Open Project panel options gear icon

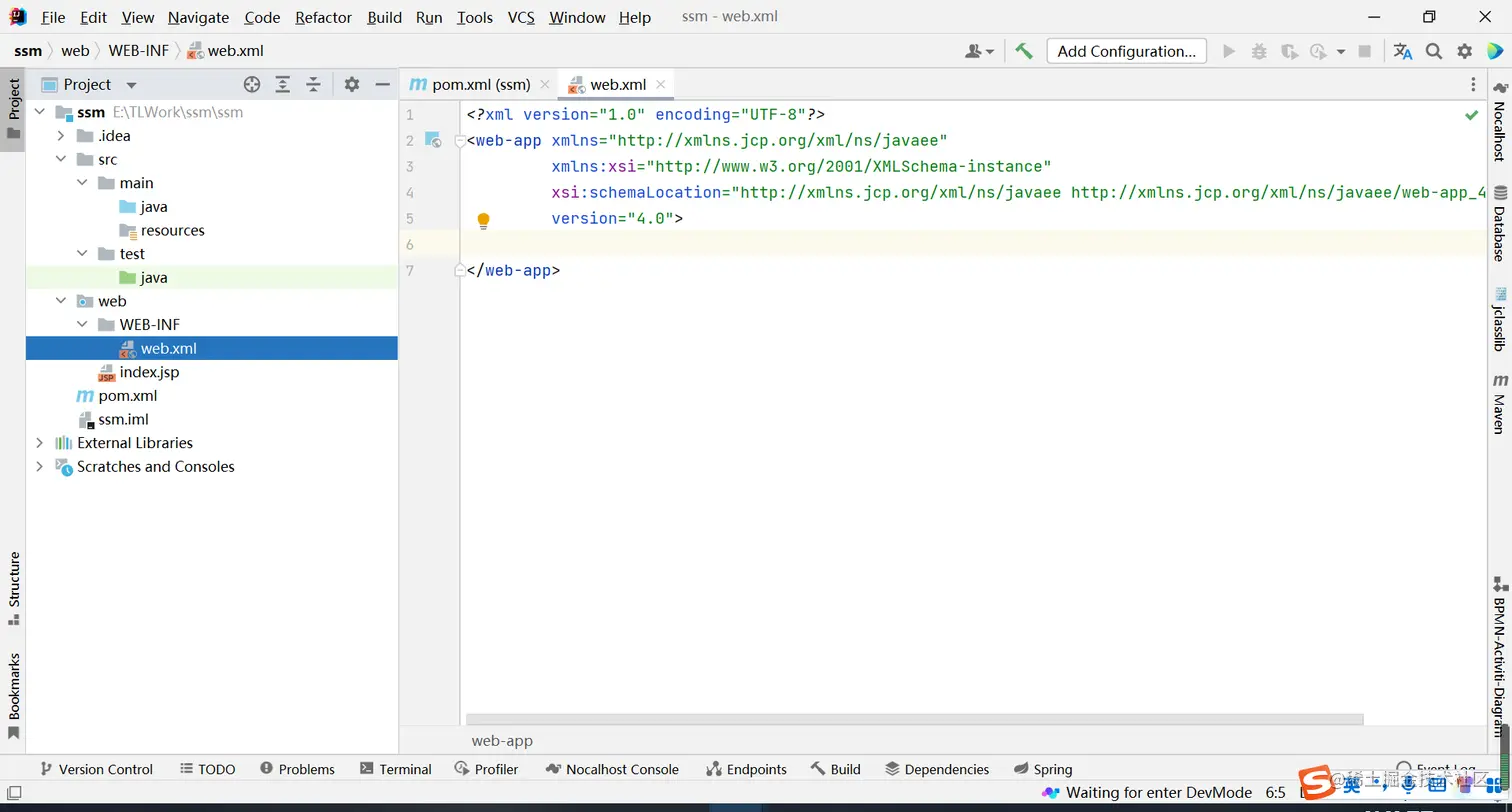(352, 85)
